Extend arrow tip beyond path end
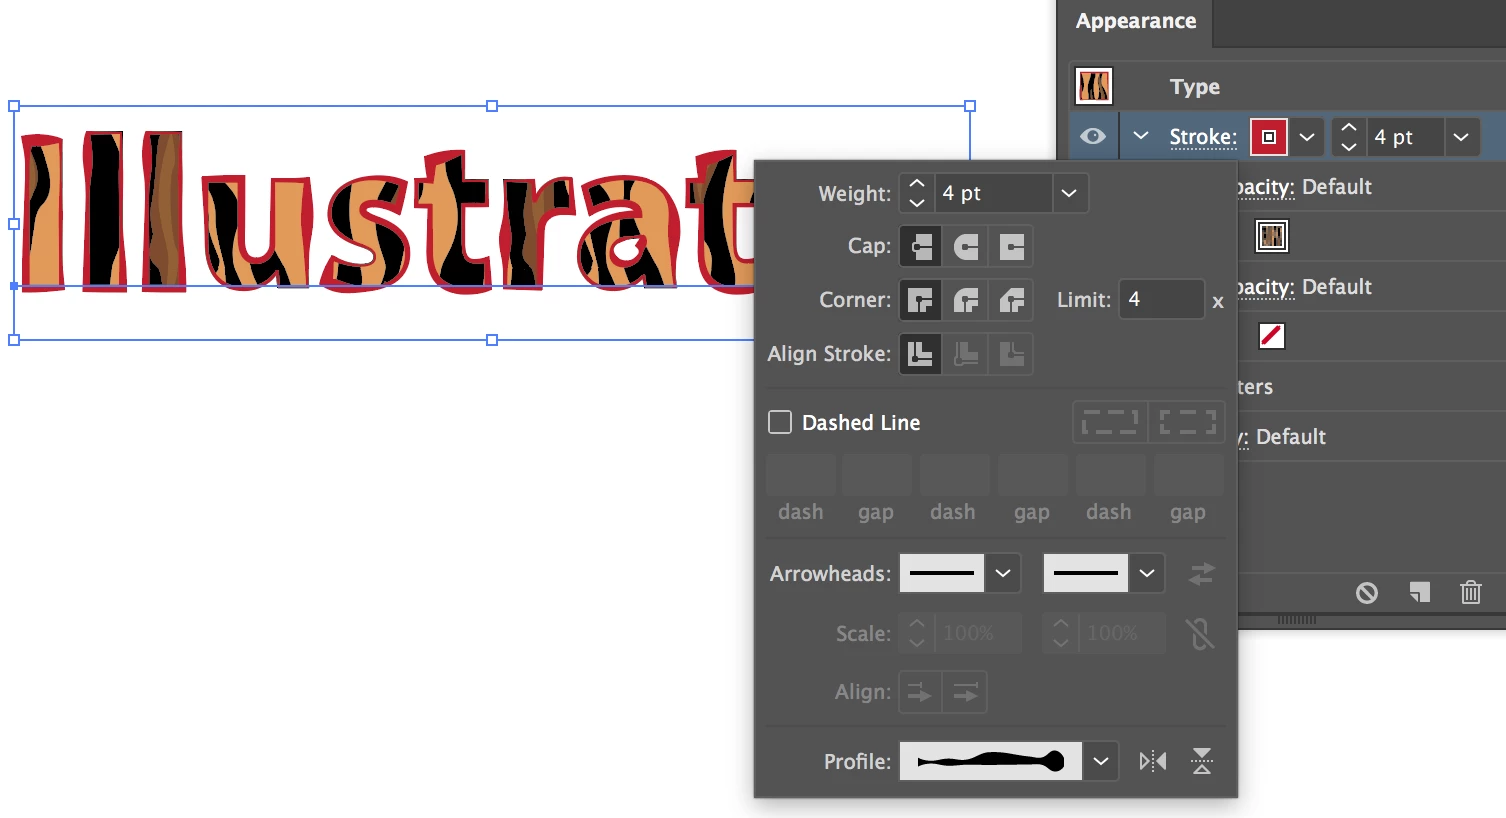The width and height of the screenshot is (1506, 818). (920, 692)
